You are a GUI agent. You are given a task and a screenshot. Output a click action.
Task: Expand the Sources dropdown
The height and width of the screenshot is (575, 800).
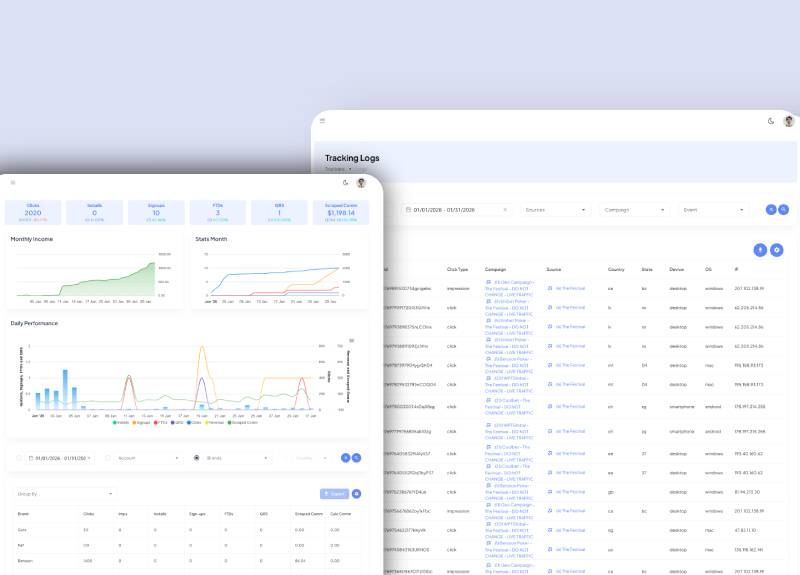(556, 210)
